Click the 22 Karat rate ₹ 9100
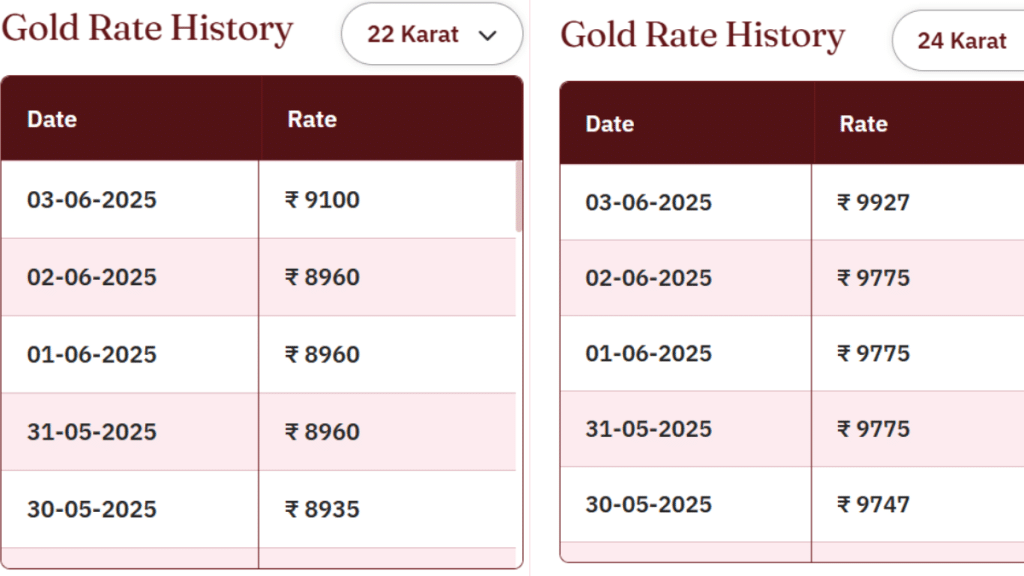This screenshot has width=1024, height=576. pyautogui.click(x=322, y=200)
